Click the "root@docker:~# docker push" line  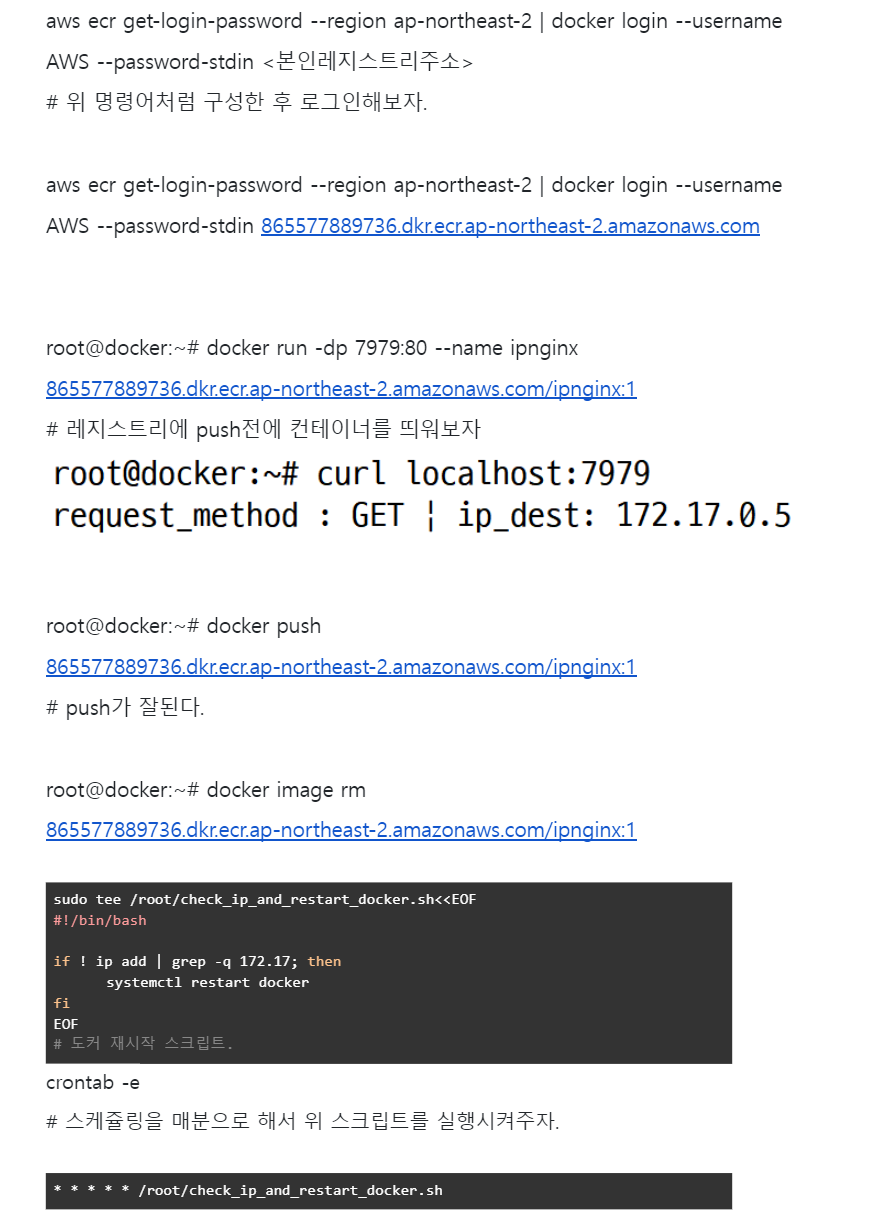tap(184, 626)
